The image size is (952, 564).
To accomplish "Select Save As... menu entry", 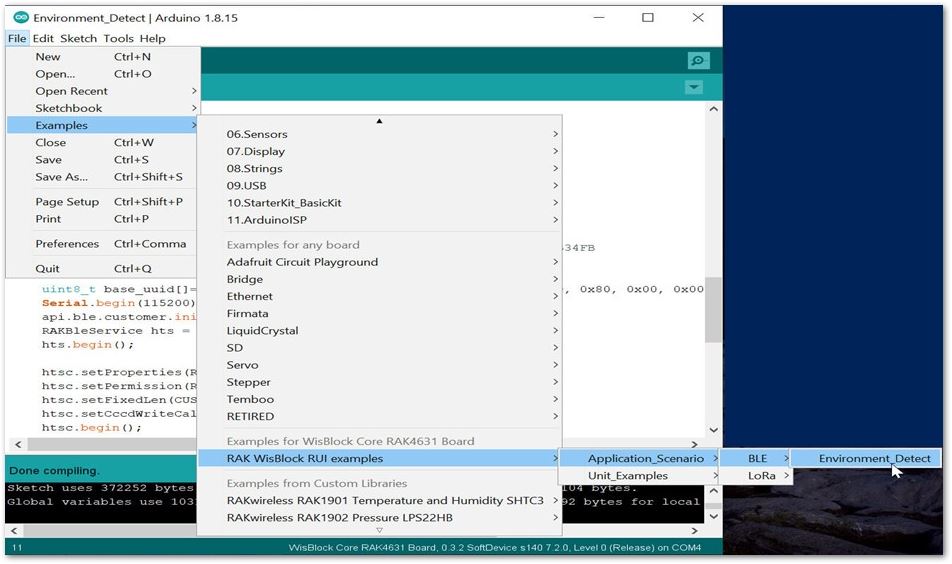I will [103, 177].
